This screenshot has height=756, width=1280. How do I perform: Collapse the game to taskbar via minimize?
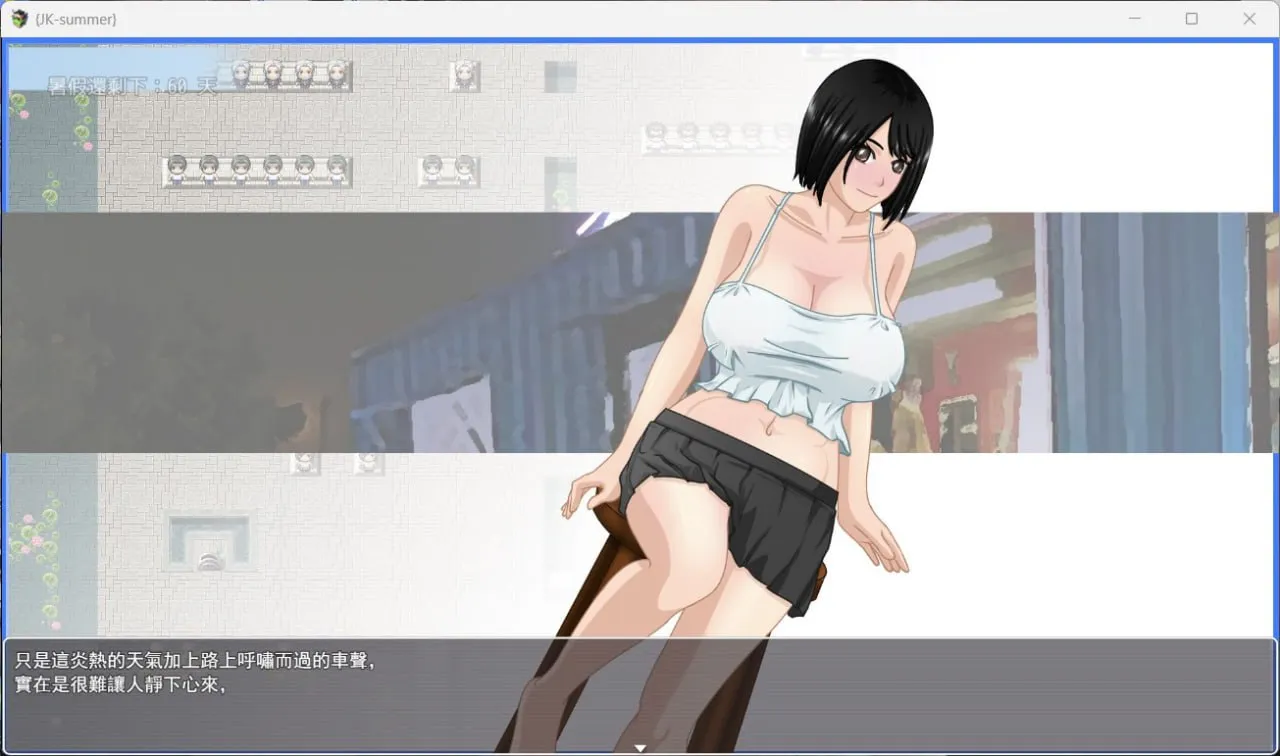1135,19
